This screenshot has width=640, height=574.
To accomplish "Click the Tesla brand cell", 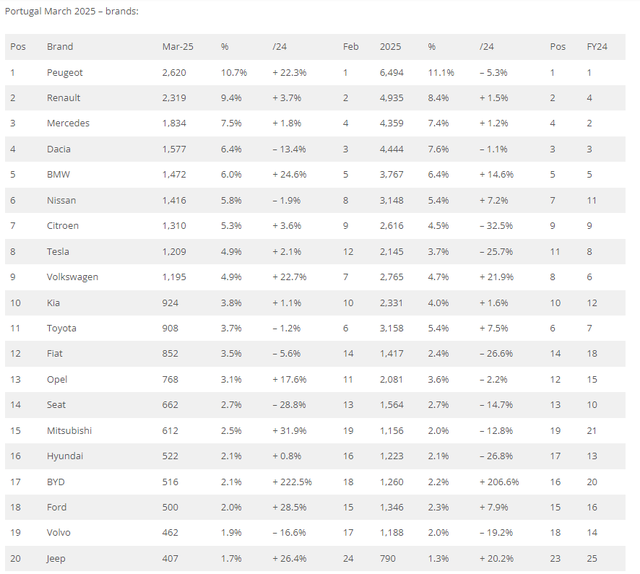I will pyautogui.click(x=59, y=252).
